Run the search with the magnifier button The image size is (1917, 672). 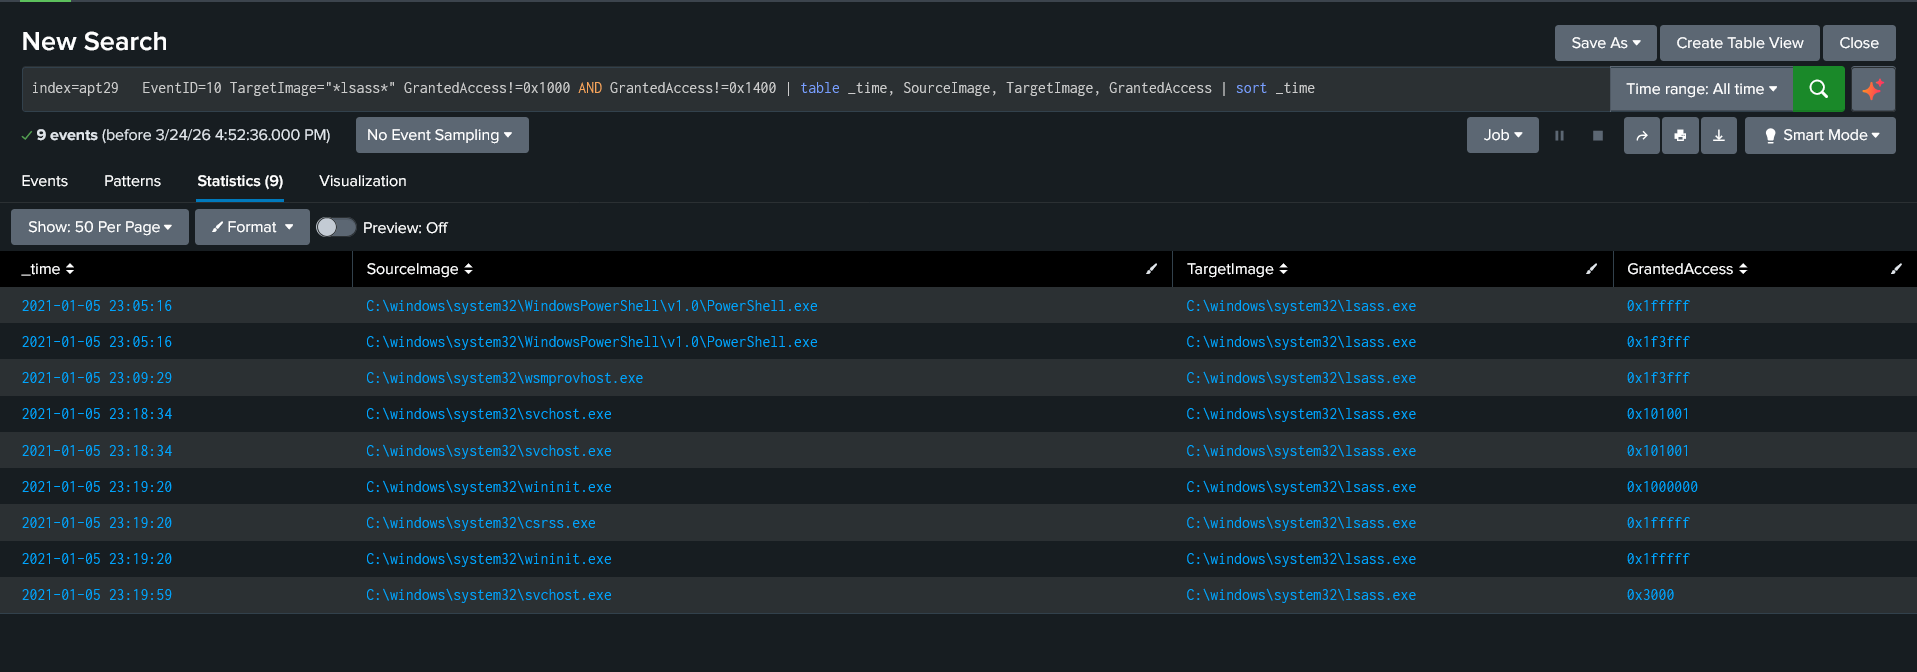tap(1818, 89)
